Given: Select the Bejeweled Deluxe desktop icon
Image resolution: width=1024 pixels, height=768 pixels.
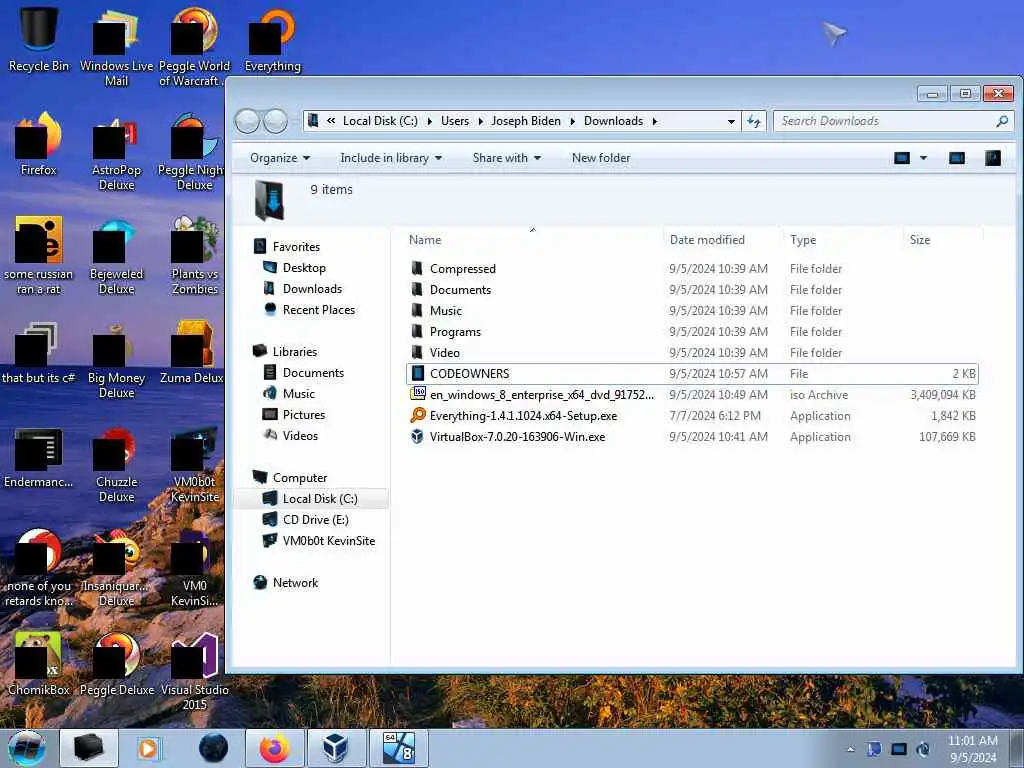Looking at the screenshot, I should (x=116, y=255).
